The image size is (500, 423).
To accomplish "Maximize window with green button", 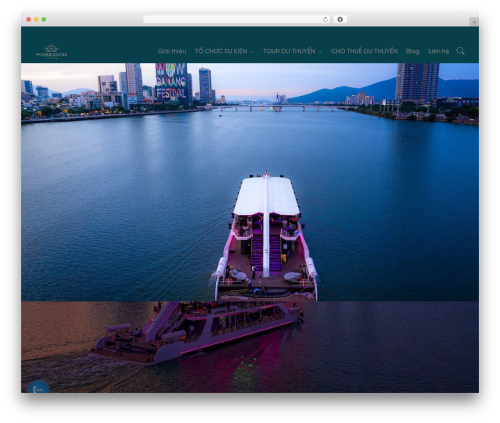I will pyautogui.click(x=44, y=19).
